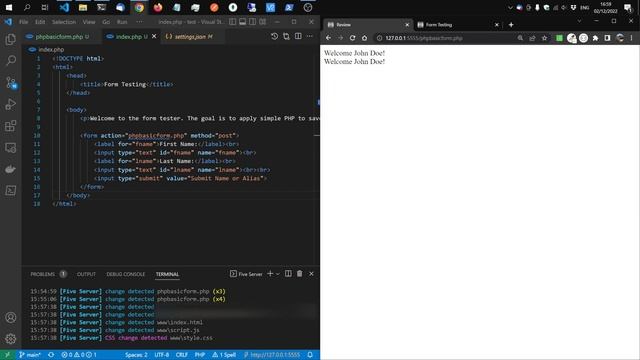Image resolution: width=640 pixels, height=360 pixels.
Task: Toggle the Chrome side panel
Action: pyautogui.click(x=607, y=38)
